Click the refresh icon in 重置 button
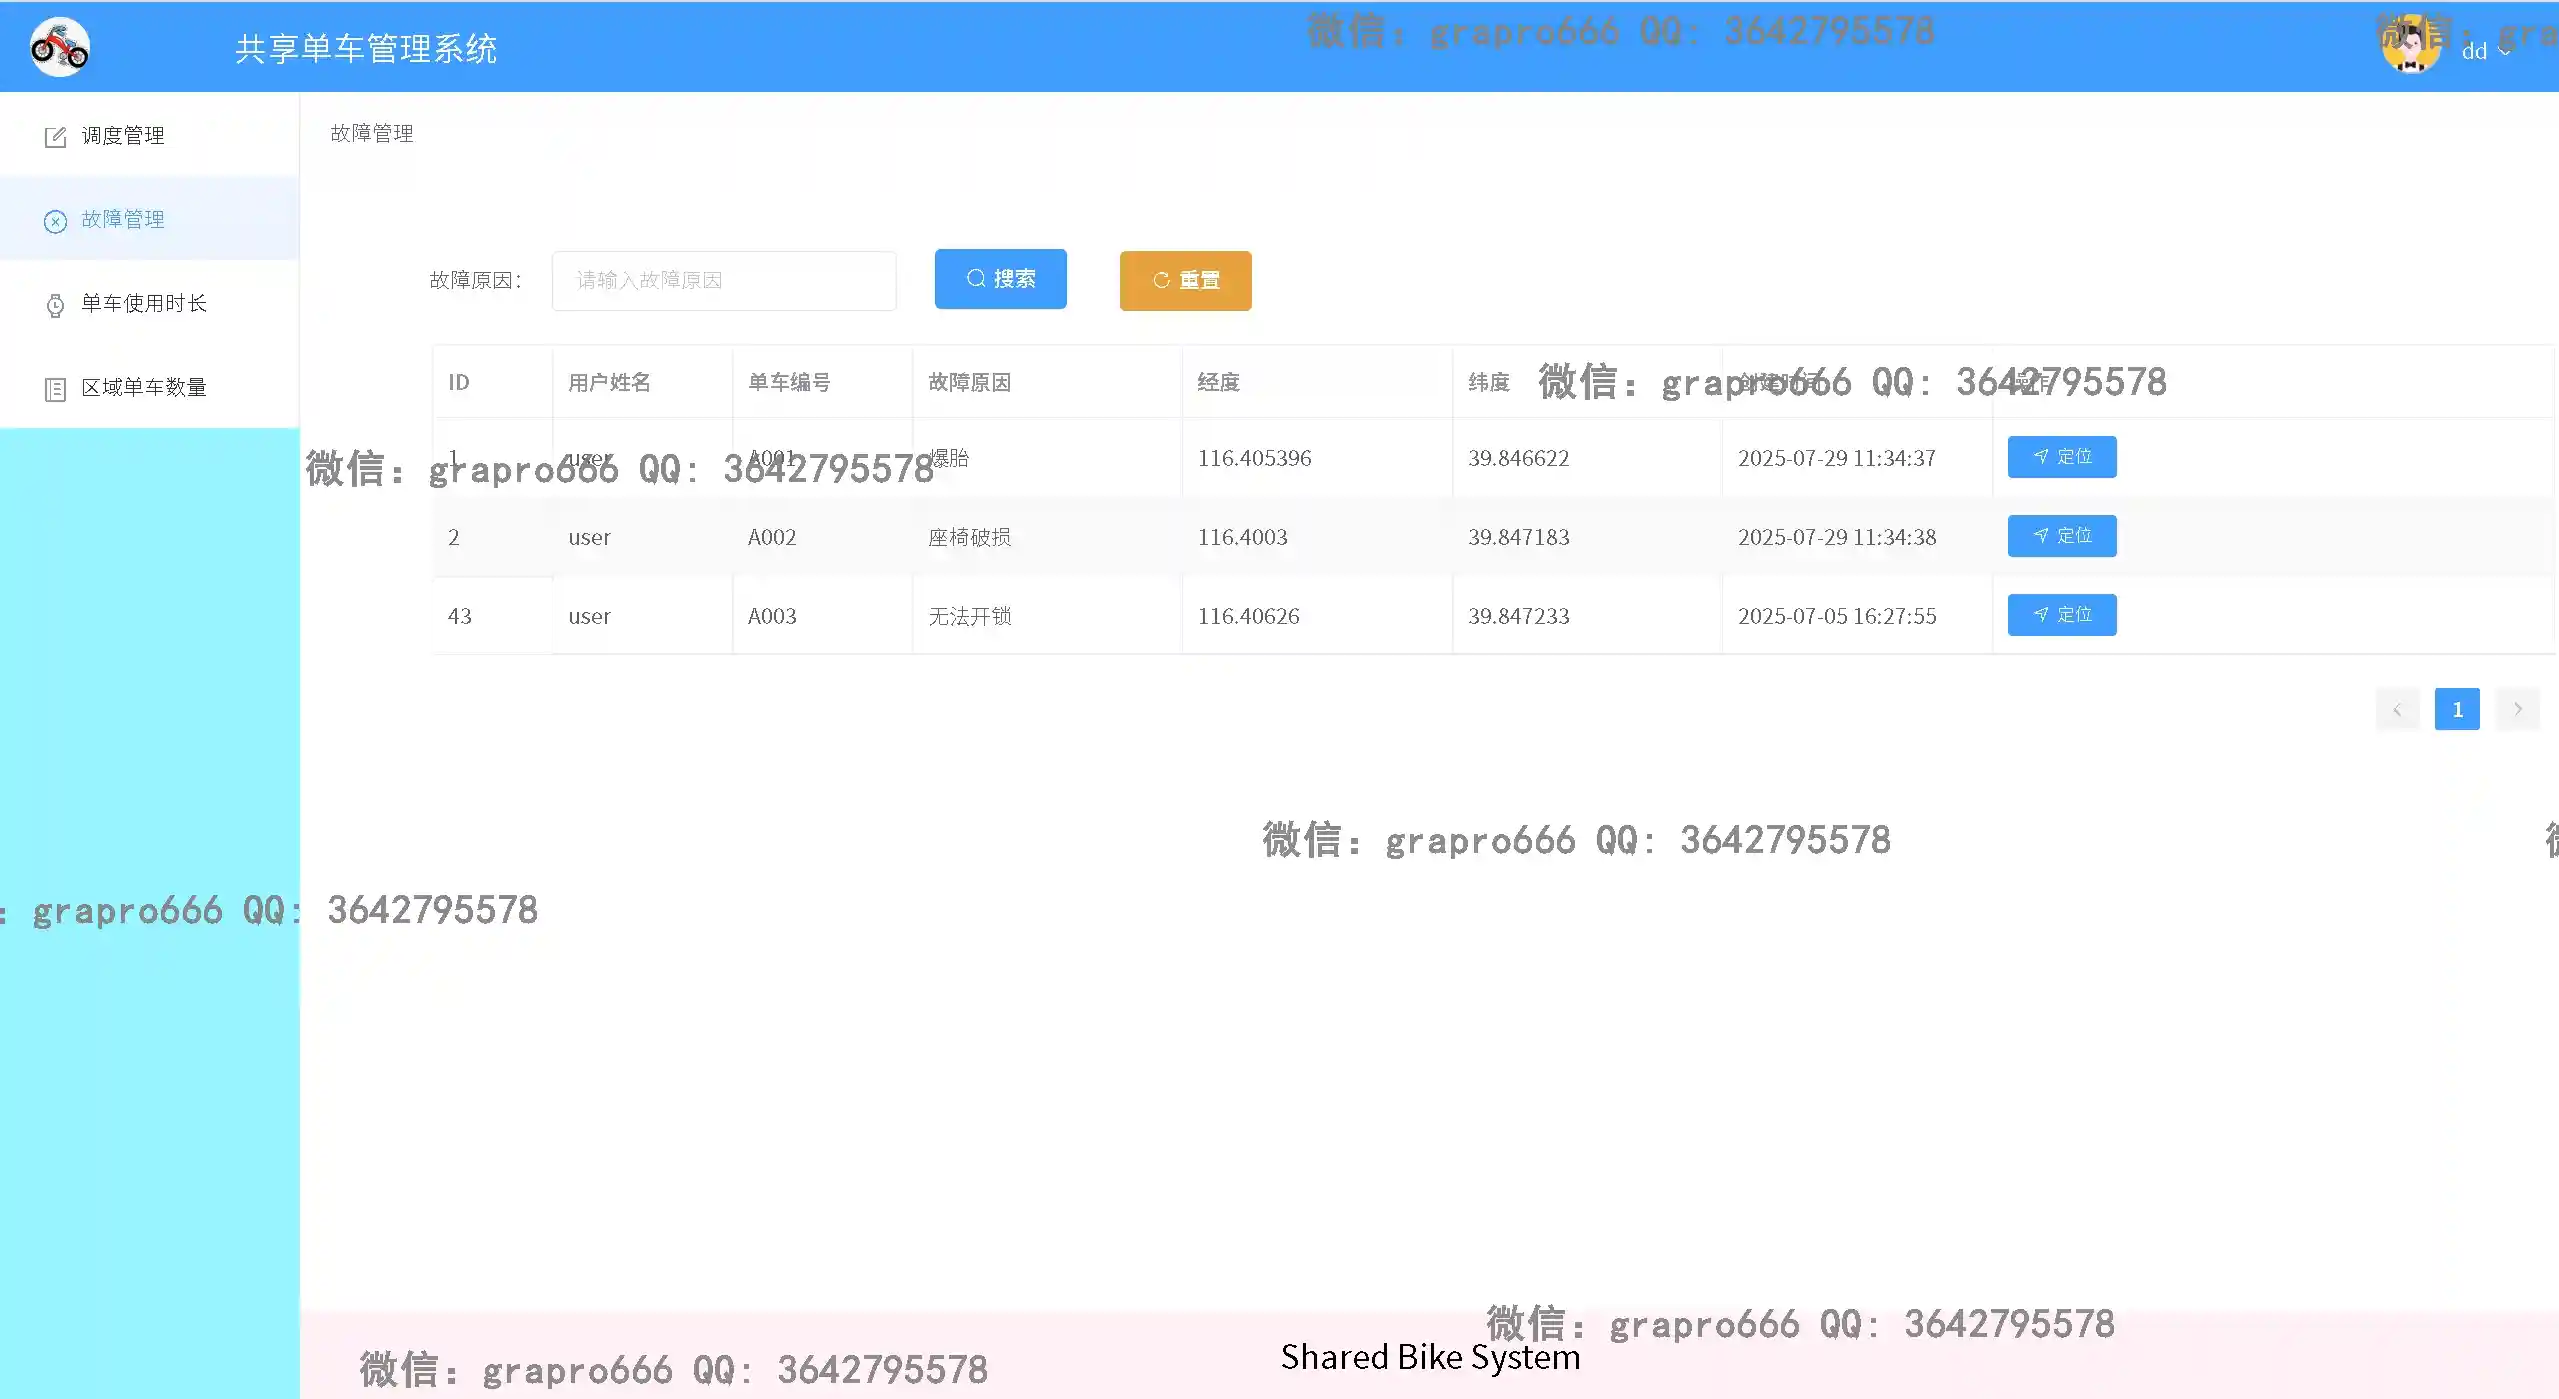 tap(1161, 281)
